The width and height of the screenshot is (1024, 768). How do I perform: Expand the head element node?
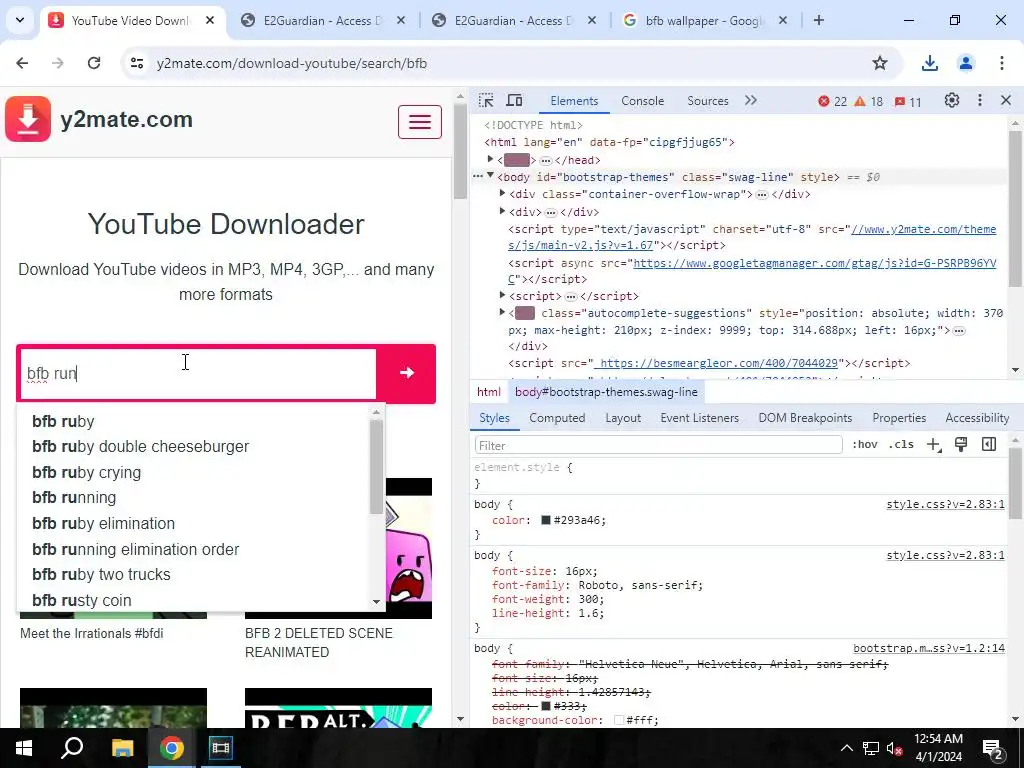(490, 159)
